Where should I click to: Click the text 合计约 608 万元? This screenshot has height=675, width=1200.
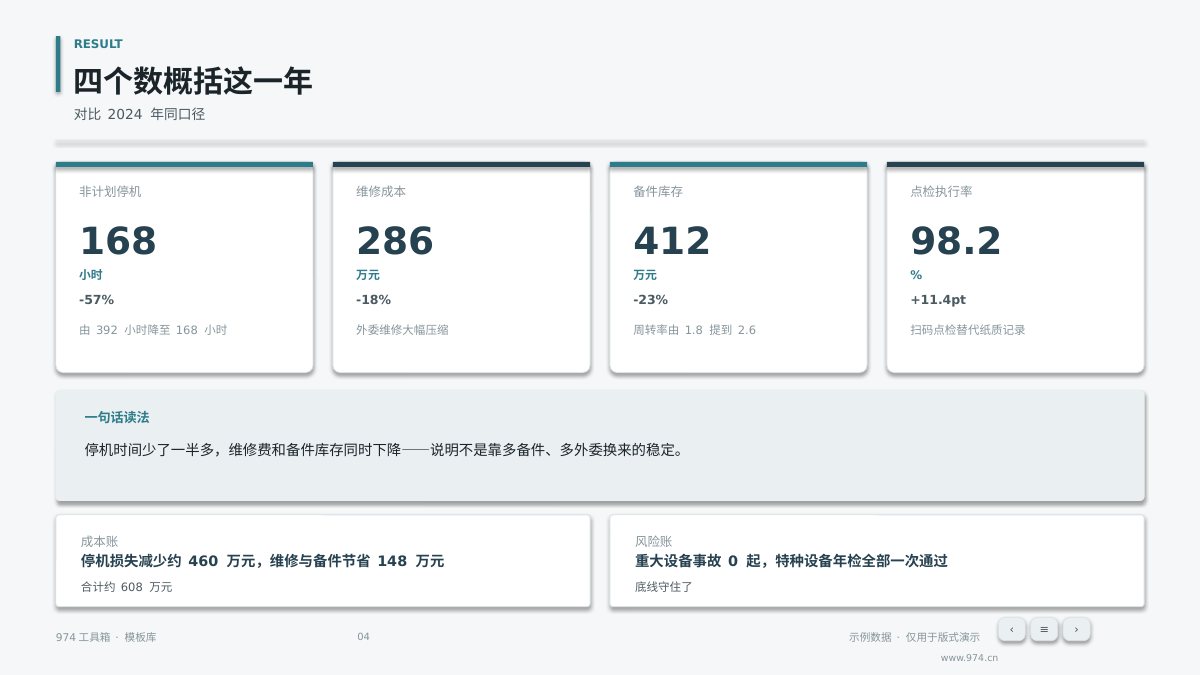(x=127, y=587)
